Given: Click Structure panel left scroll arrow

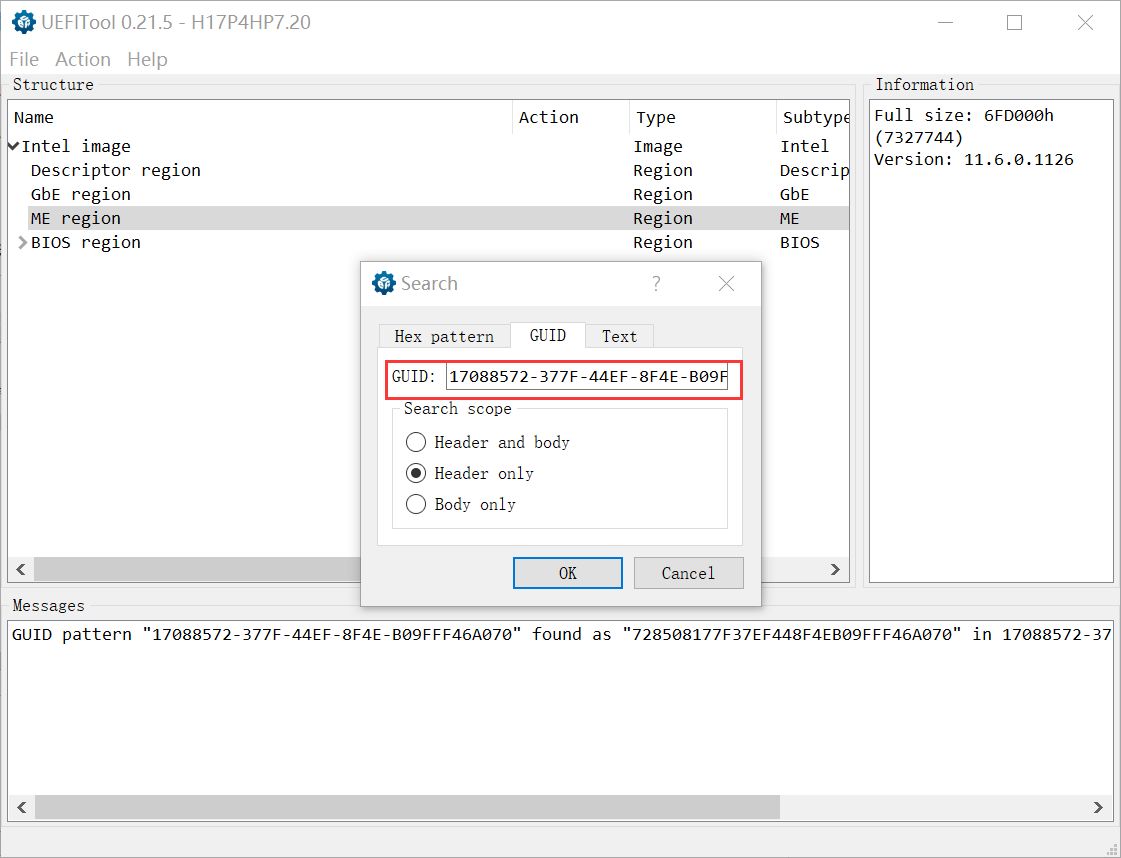Looking at the screenshot, I should [x=21, y=569].
